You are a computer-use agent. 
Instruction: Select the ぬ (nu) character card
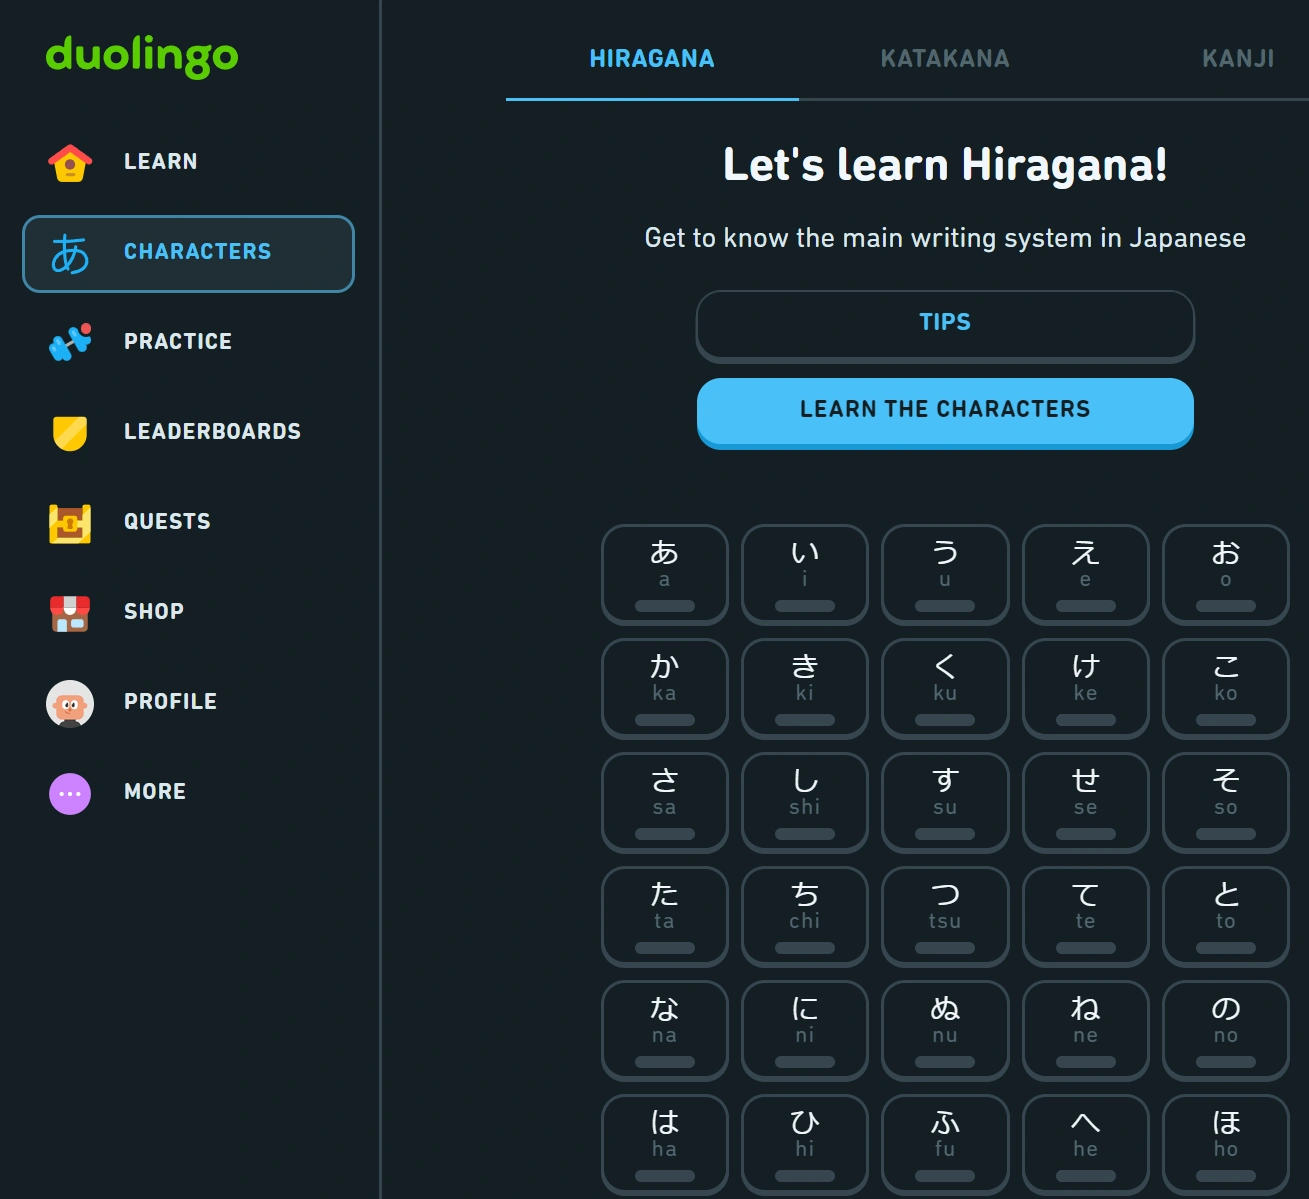click(945, 1030)
